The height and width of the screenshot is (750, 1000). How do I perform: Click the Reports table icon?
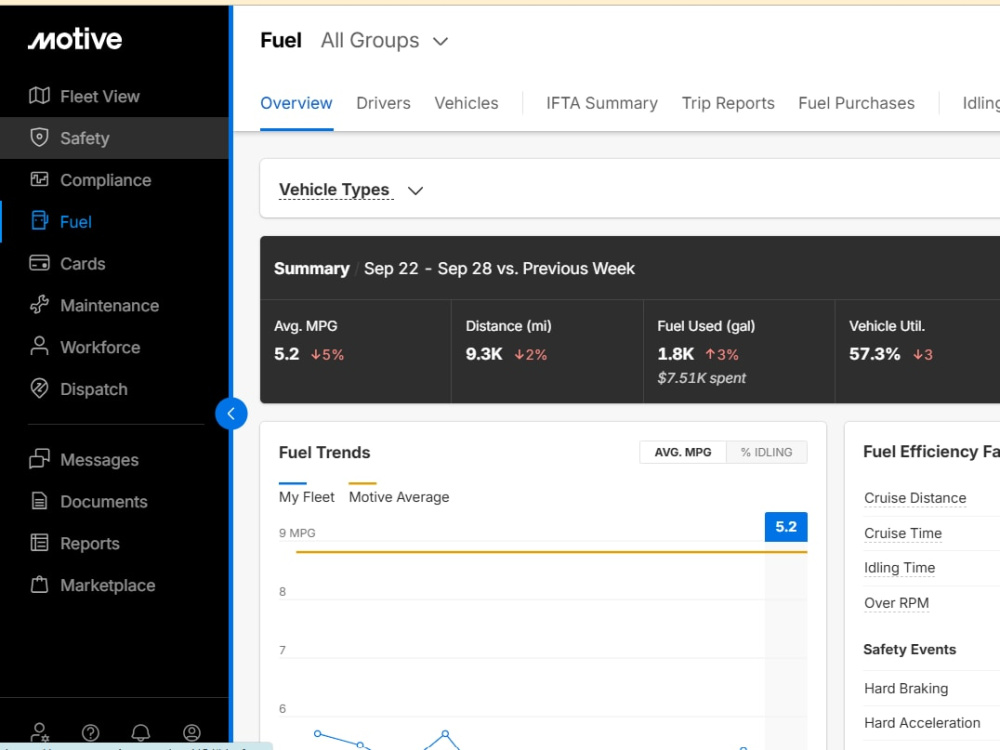click(x=40, y=543)
